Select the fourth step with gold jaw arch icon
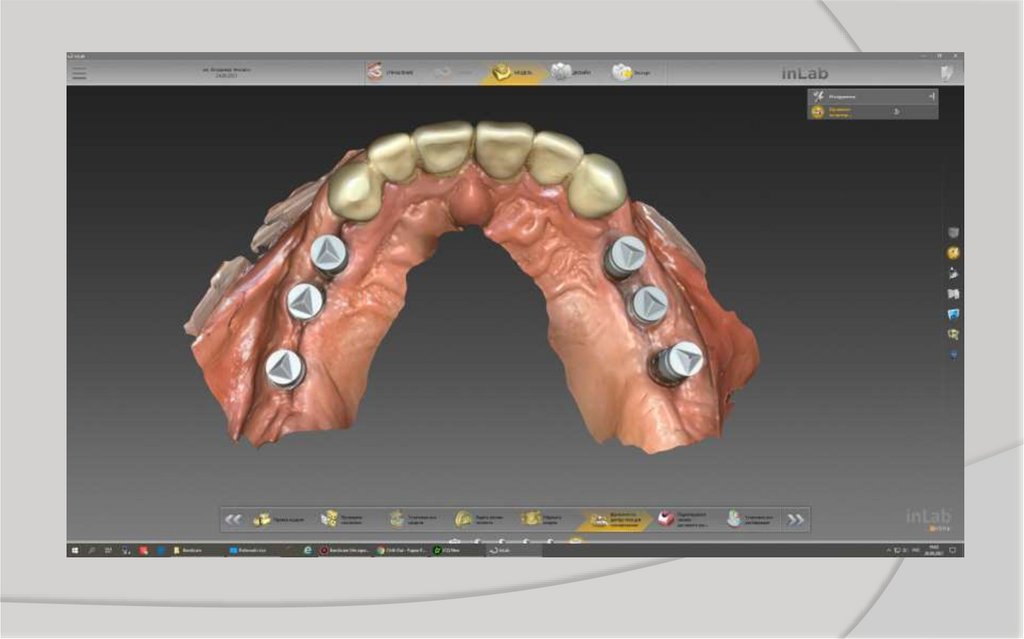 pos(480,519)
